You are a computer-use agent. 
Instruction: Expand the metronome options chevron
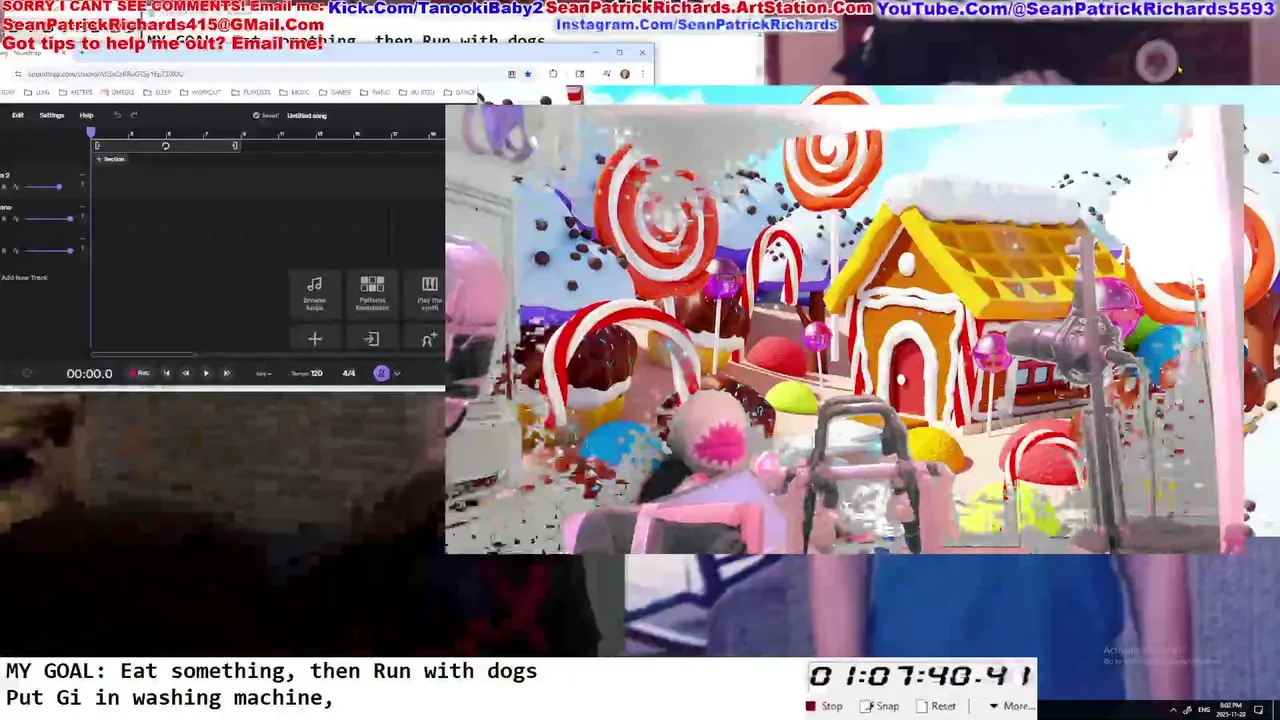click(397, 374)
